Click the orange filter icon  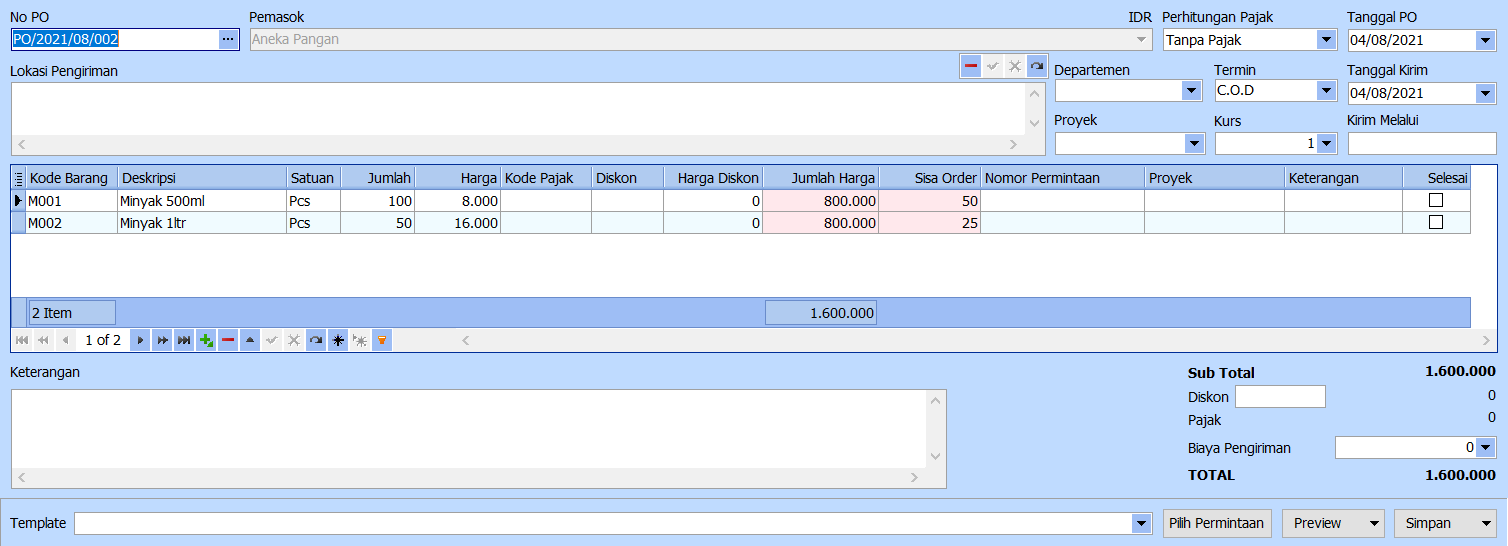(381, 340)
